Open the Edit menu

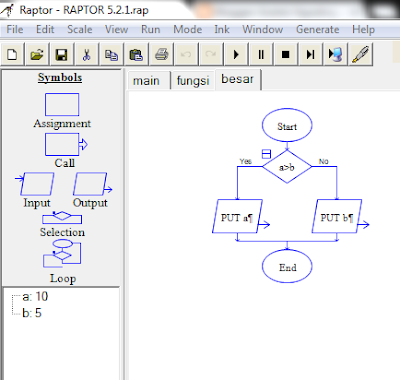(x=45, y=29)
